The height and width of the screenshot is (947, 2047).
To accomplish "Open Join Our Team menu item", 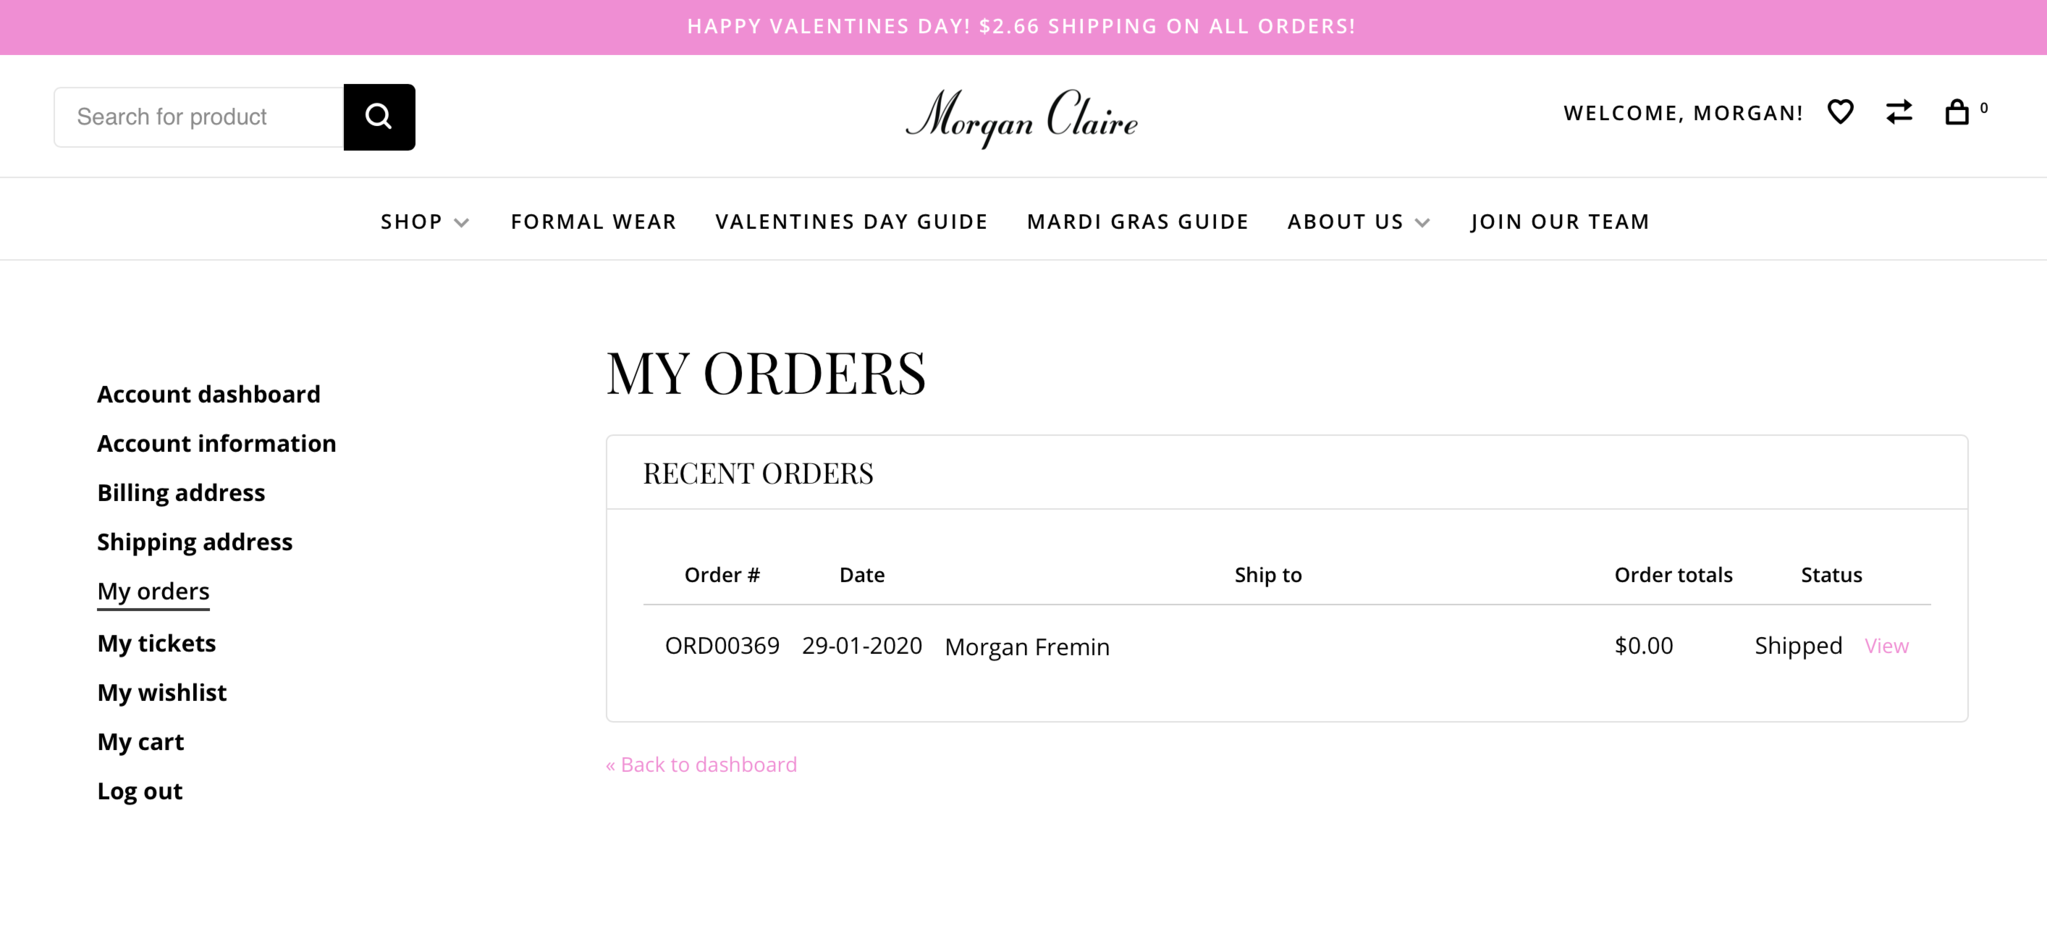I will (1559, 222).
